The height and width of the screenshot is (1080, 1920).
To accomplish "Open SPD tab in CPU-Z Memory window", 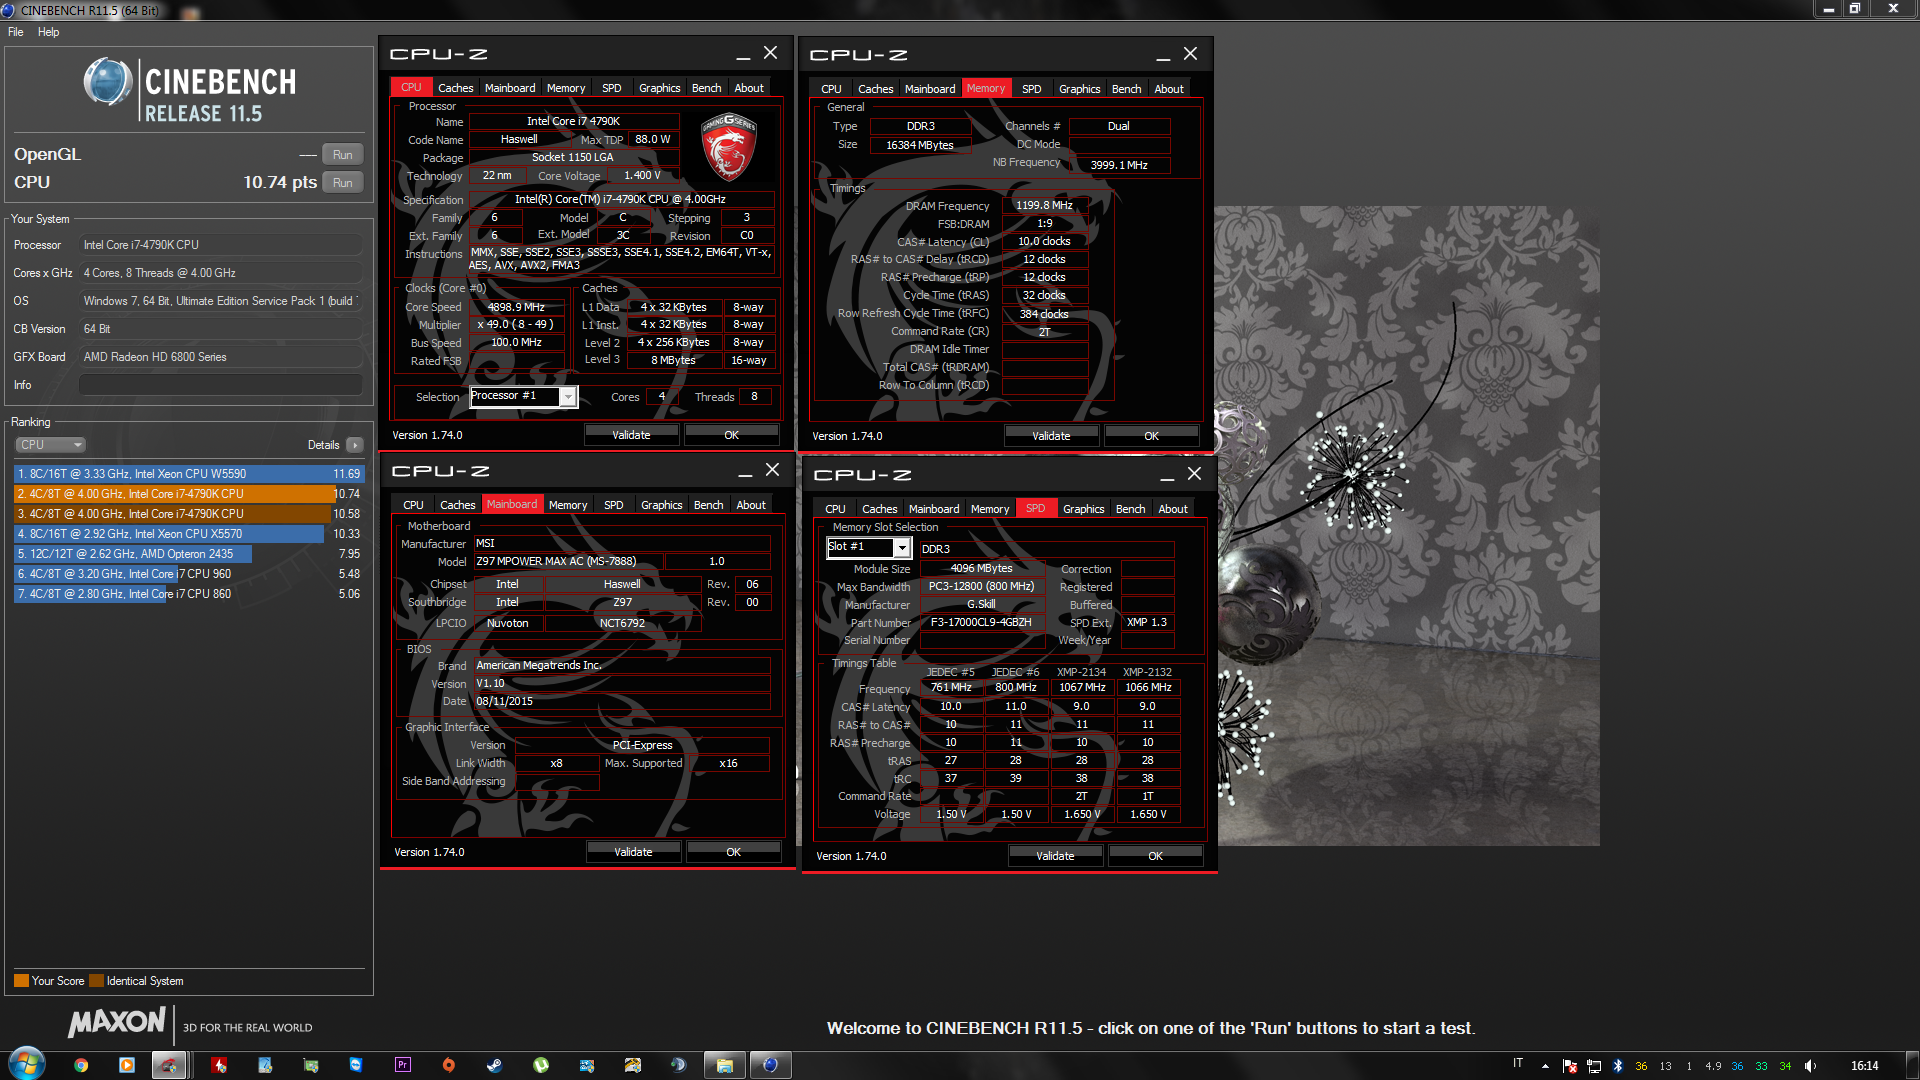I will (1031, 89).
